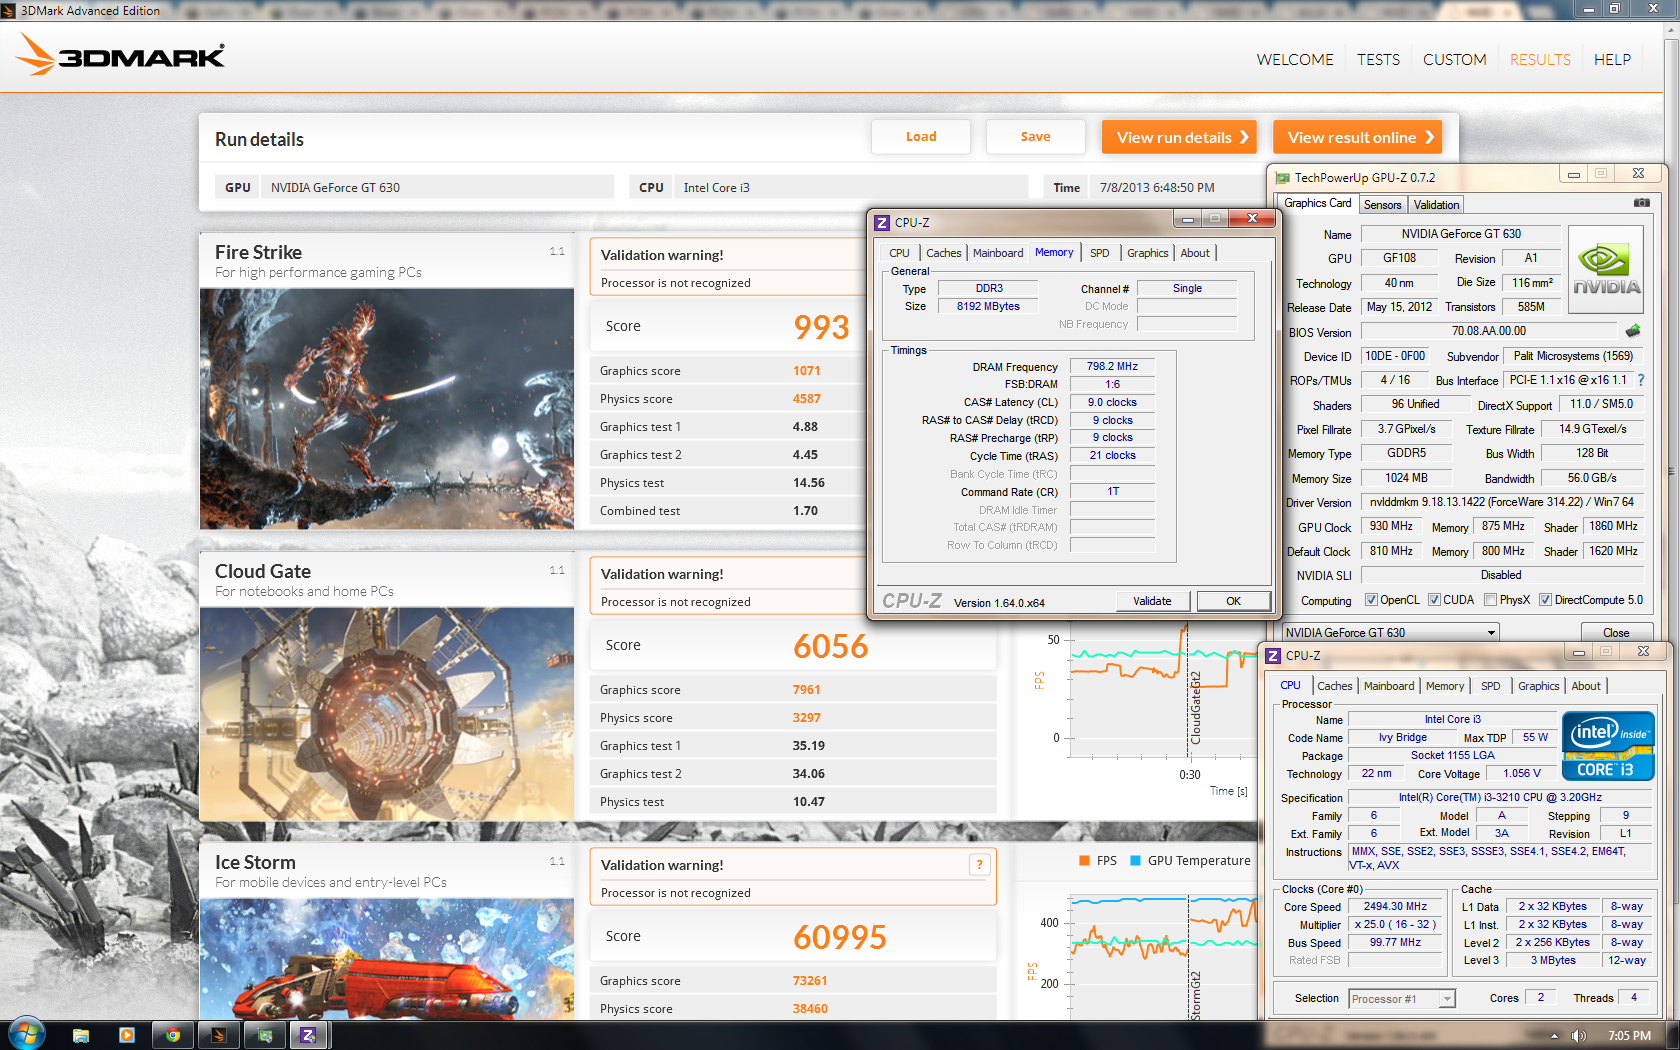
Task: Click the Memory Type value GDDR5 in GPU-Z
Action: click(1406, 454)
